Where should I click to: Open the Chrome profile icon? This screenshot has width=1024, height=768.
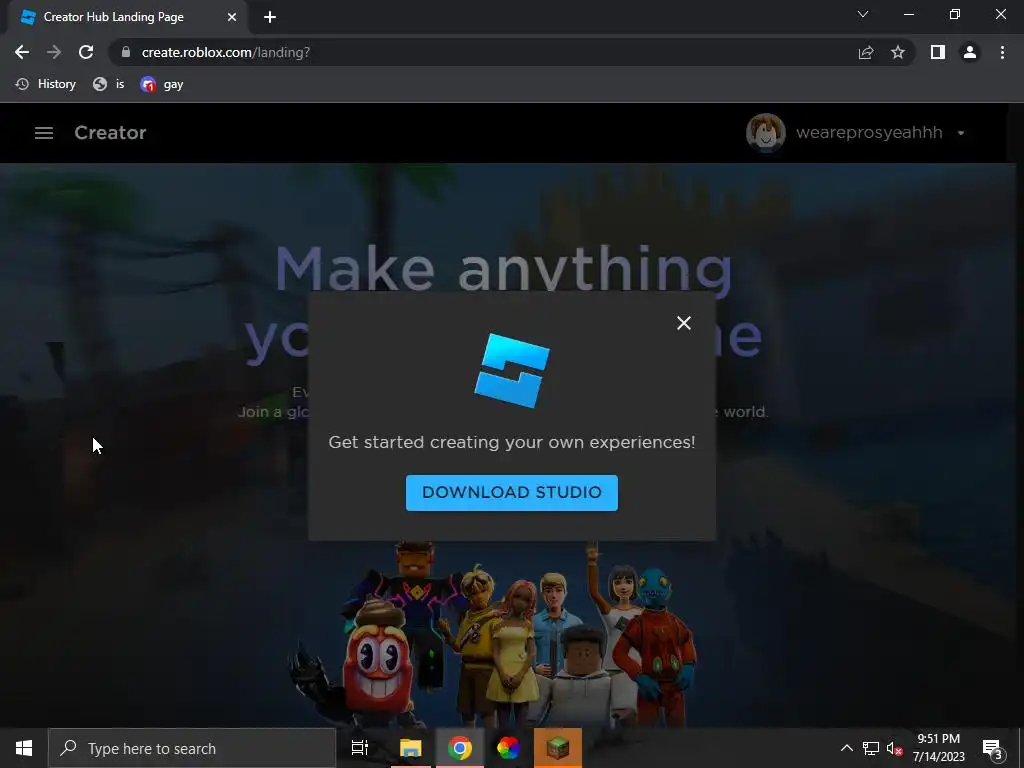[970, 52]
